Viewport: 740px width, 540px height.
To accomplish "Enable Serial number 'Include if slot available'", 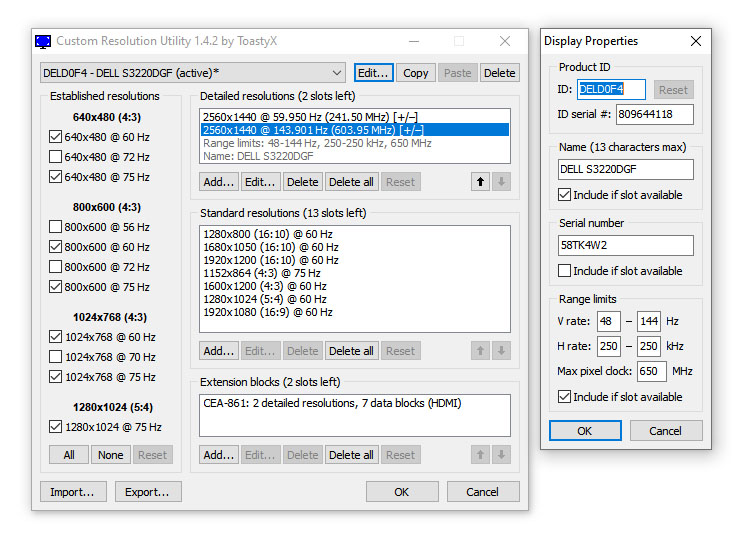I will click(x=564, y=271).
